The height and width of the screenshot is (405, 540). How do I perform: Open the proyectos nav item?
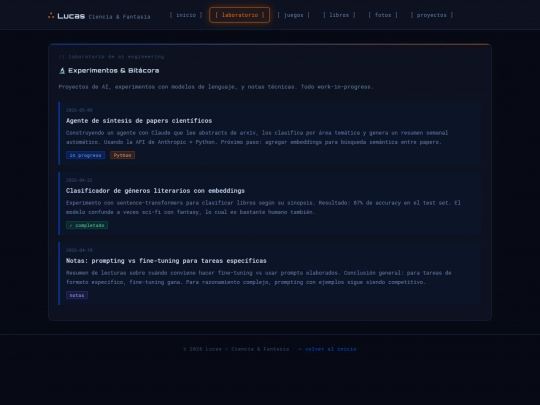click(432, 15)
